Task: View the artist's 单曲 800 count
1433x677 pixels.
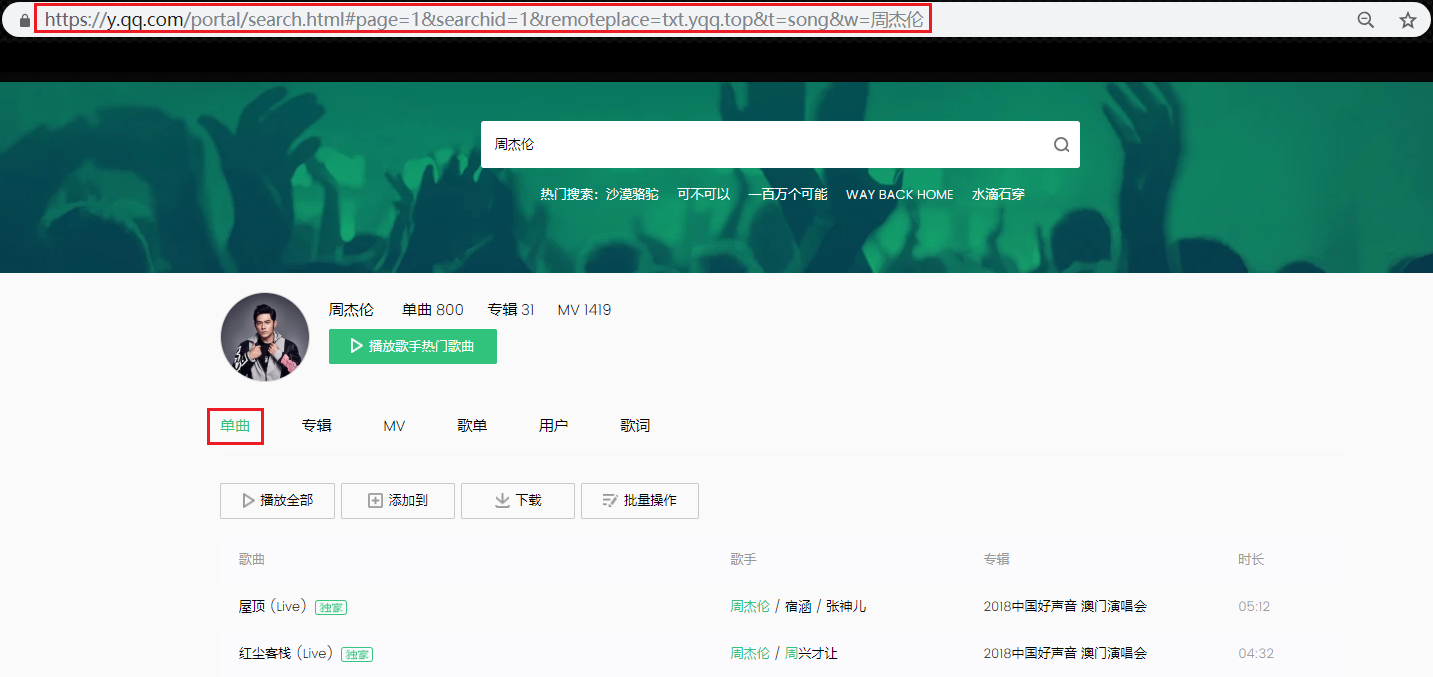Action: [x=433, y=310]
